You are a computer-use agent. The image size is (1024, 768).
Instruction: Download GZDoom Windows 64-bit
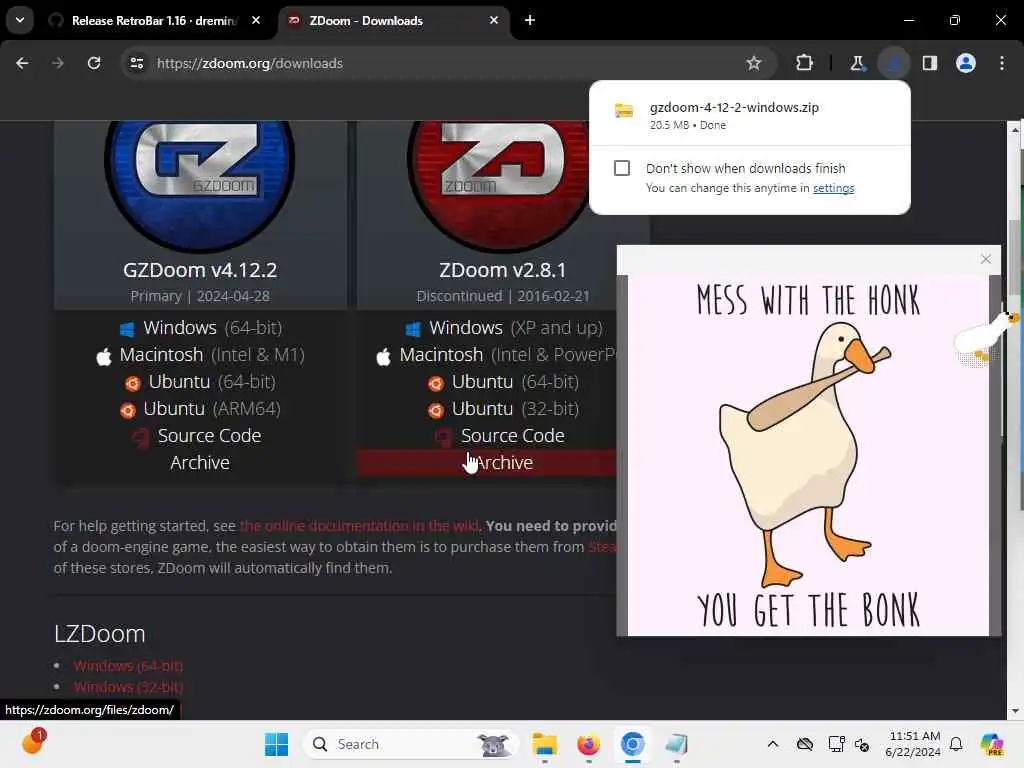[x=200, y=328]
